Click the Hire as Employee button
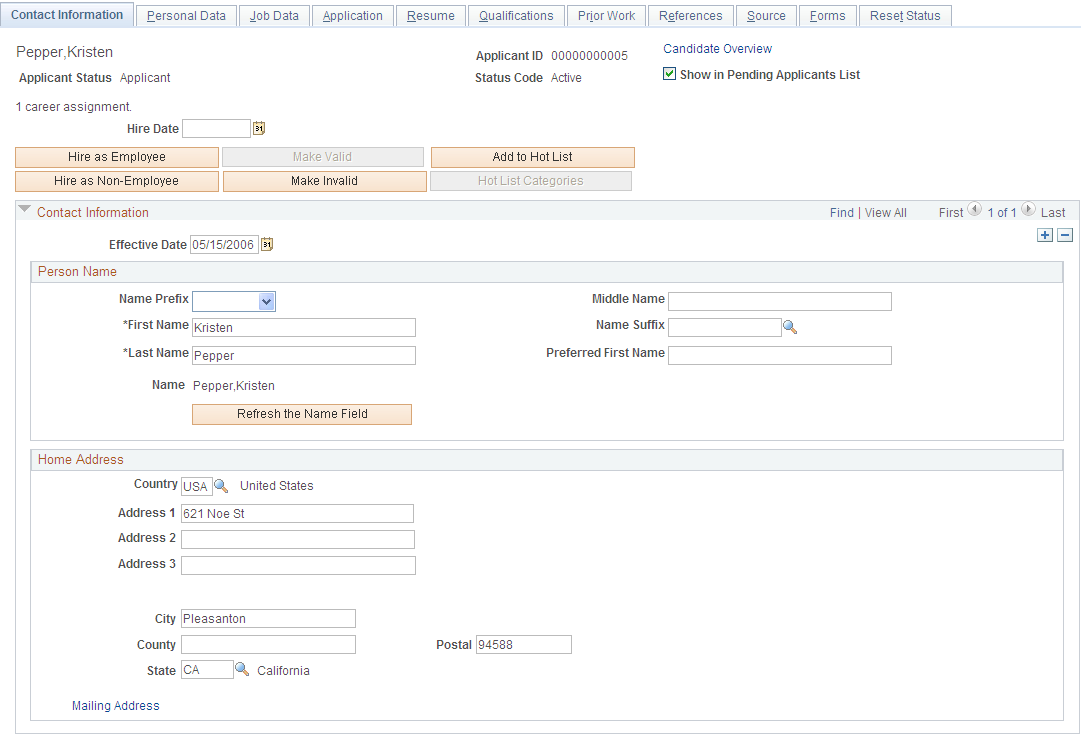 coord(117,157)
